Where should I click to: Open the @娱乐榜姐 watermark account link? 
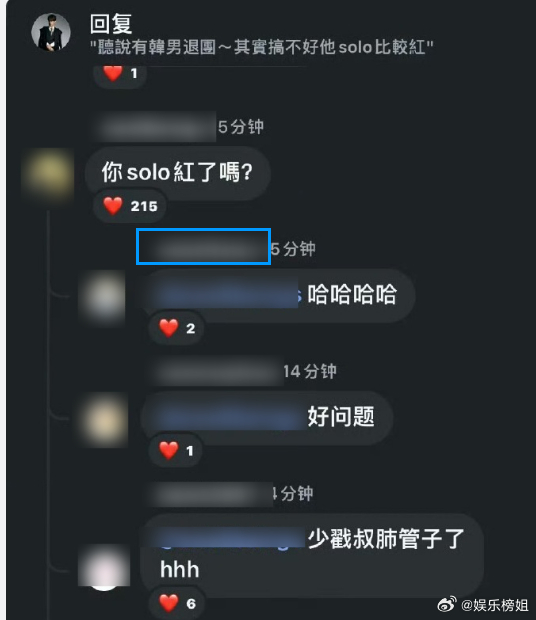(x=494, y=605)
